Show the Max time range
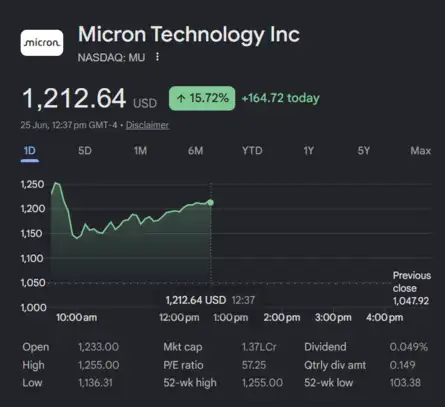 coord(421,151)
